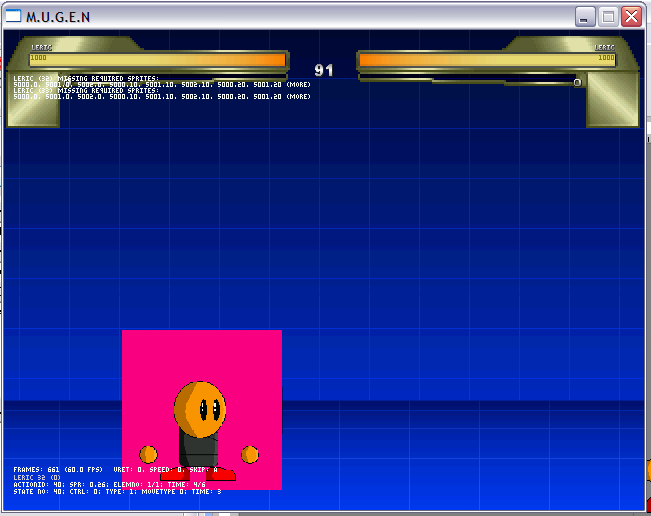Click the M.U.G.E.N window title bar icon
Viewport: 651px width, 516px height.
(x=13, y=16)
